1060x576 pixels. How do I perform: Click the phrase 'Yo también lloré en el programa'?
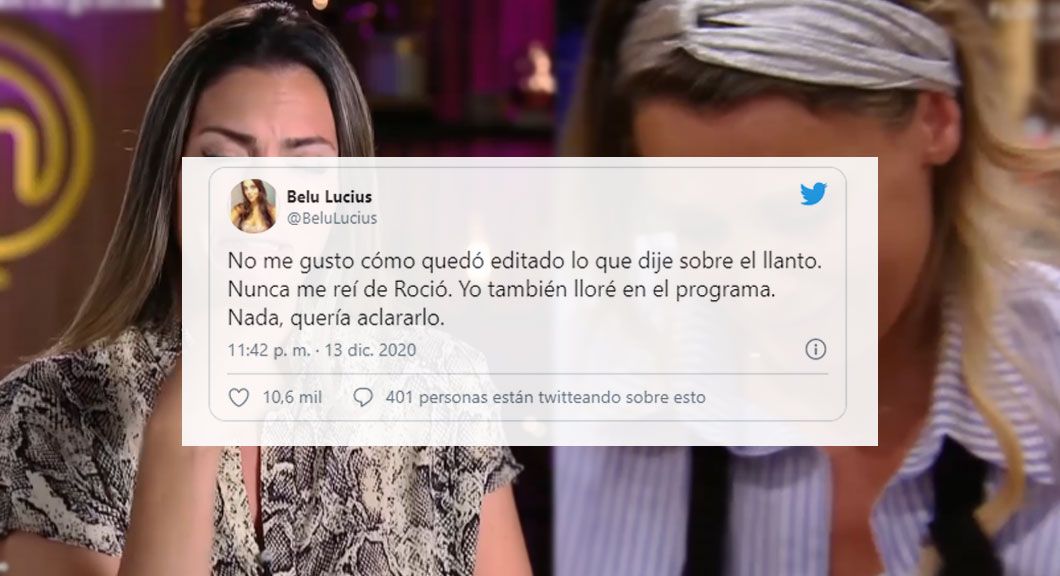[x=617, y=289]
